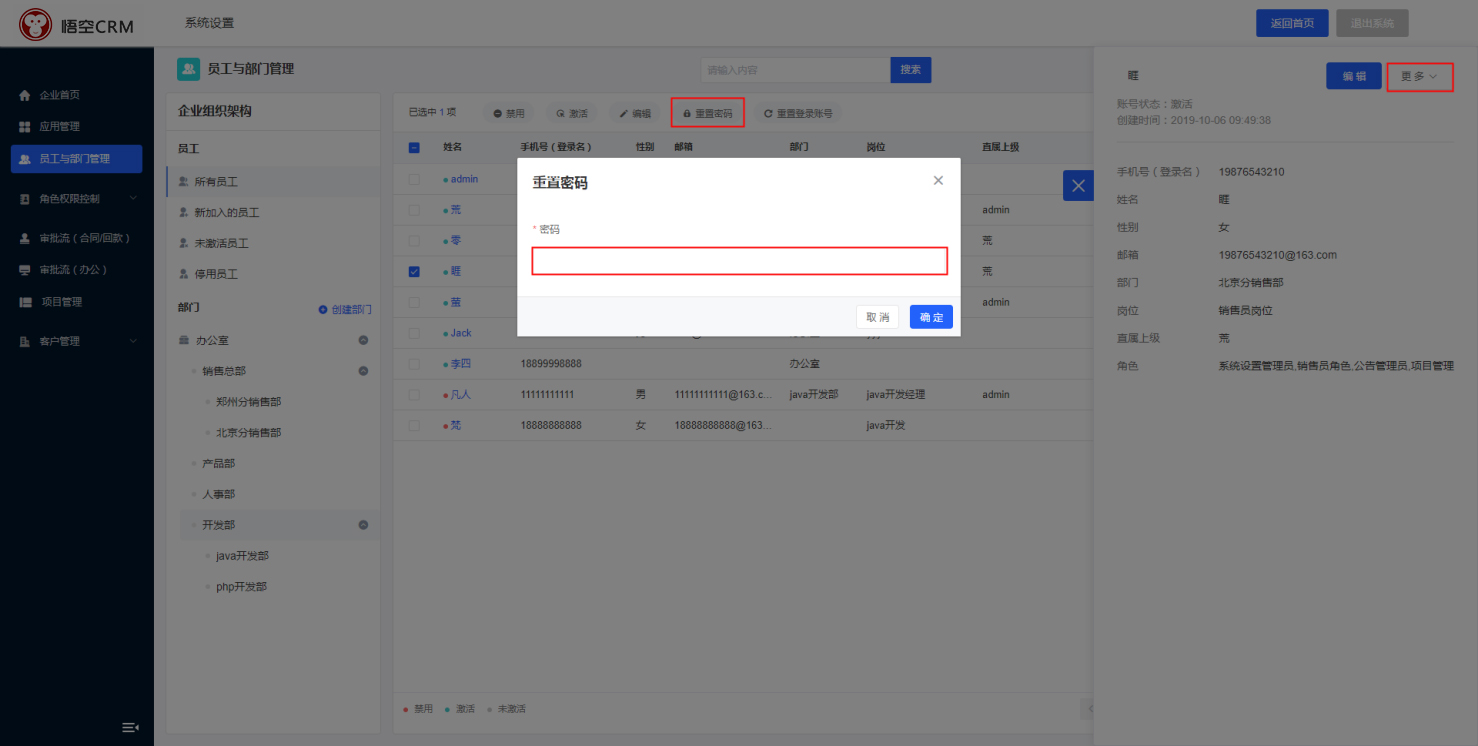Image resolution: width=1478 pixels, height=746 pixels.
Task: Check the 零 row checkbox
Action: point(414,241)
